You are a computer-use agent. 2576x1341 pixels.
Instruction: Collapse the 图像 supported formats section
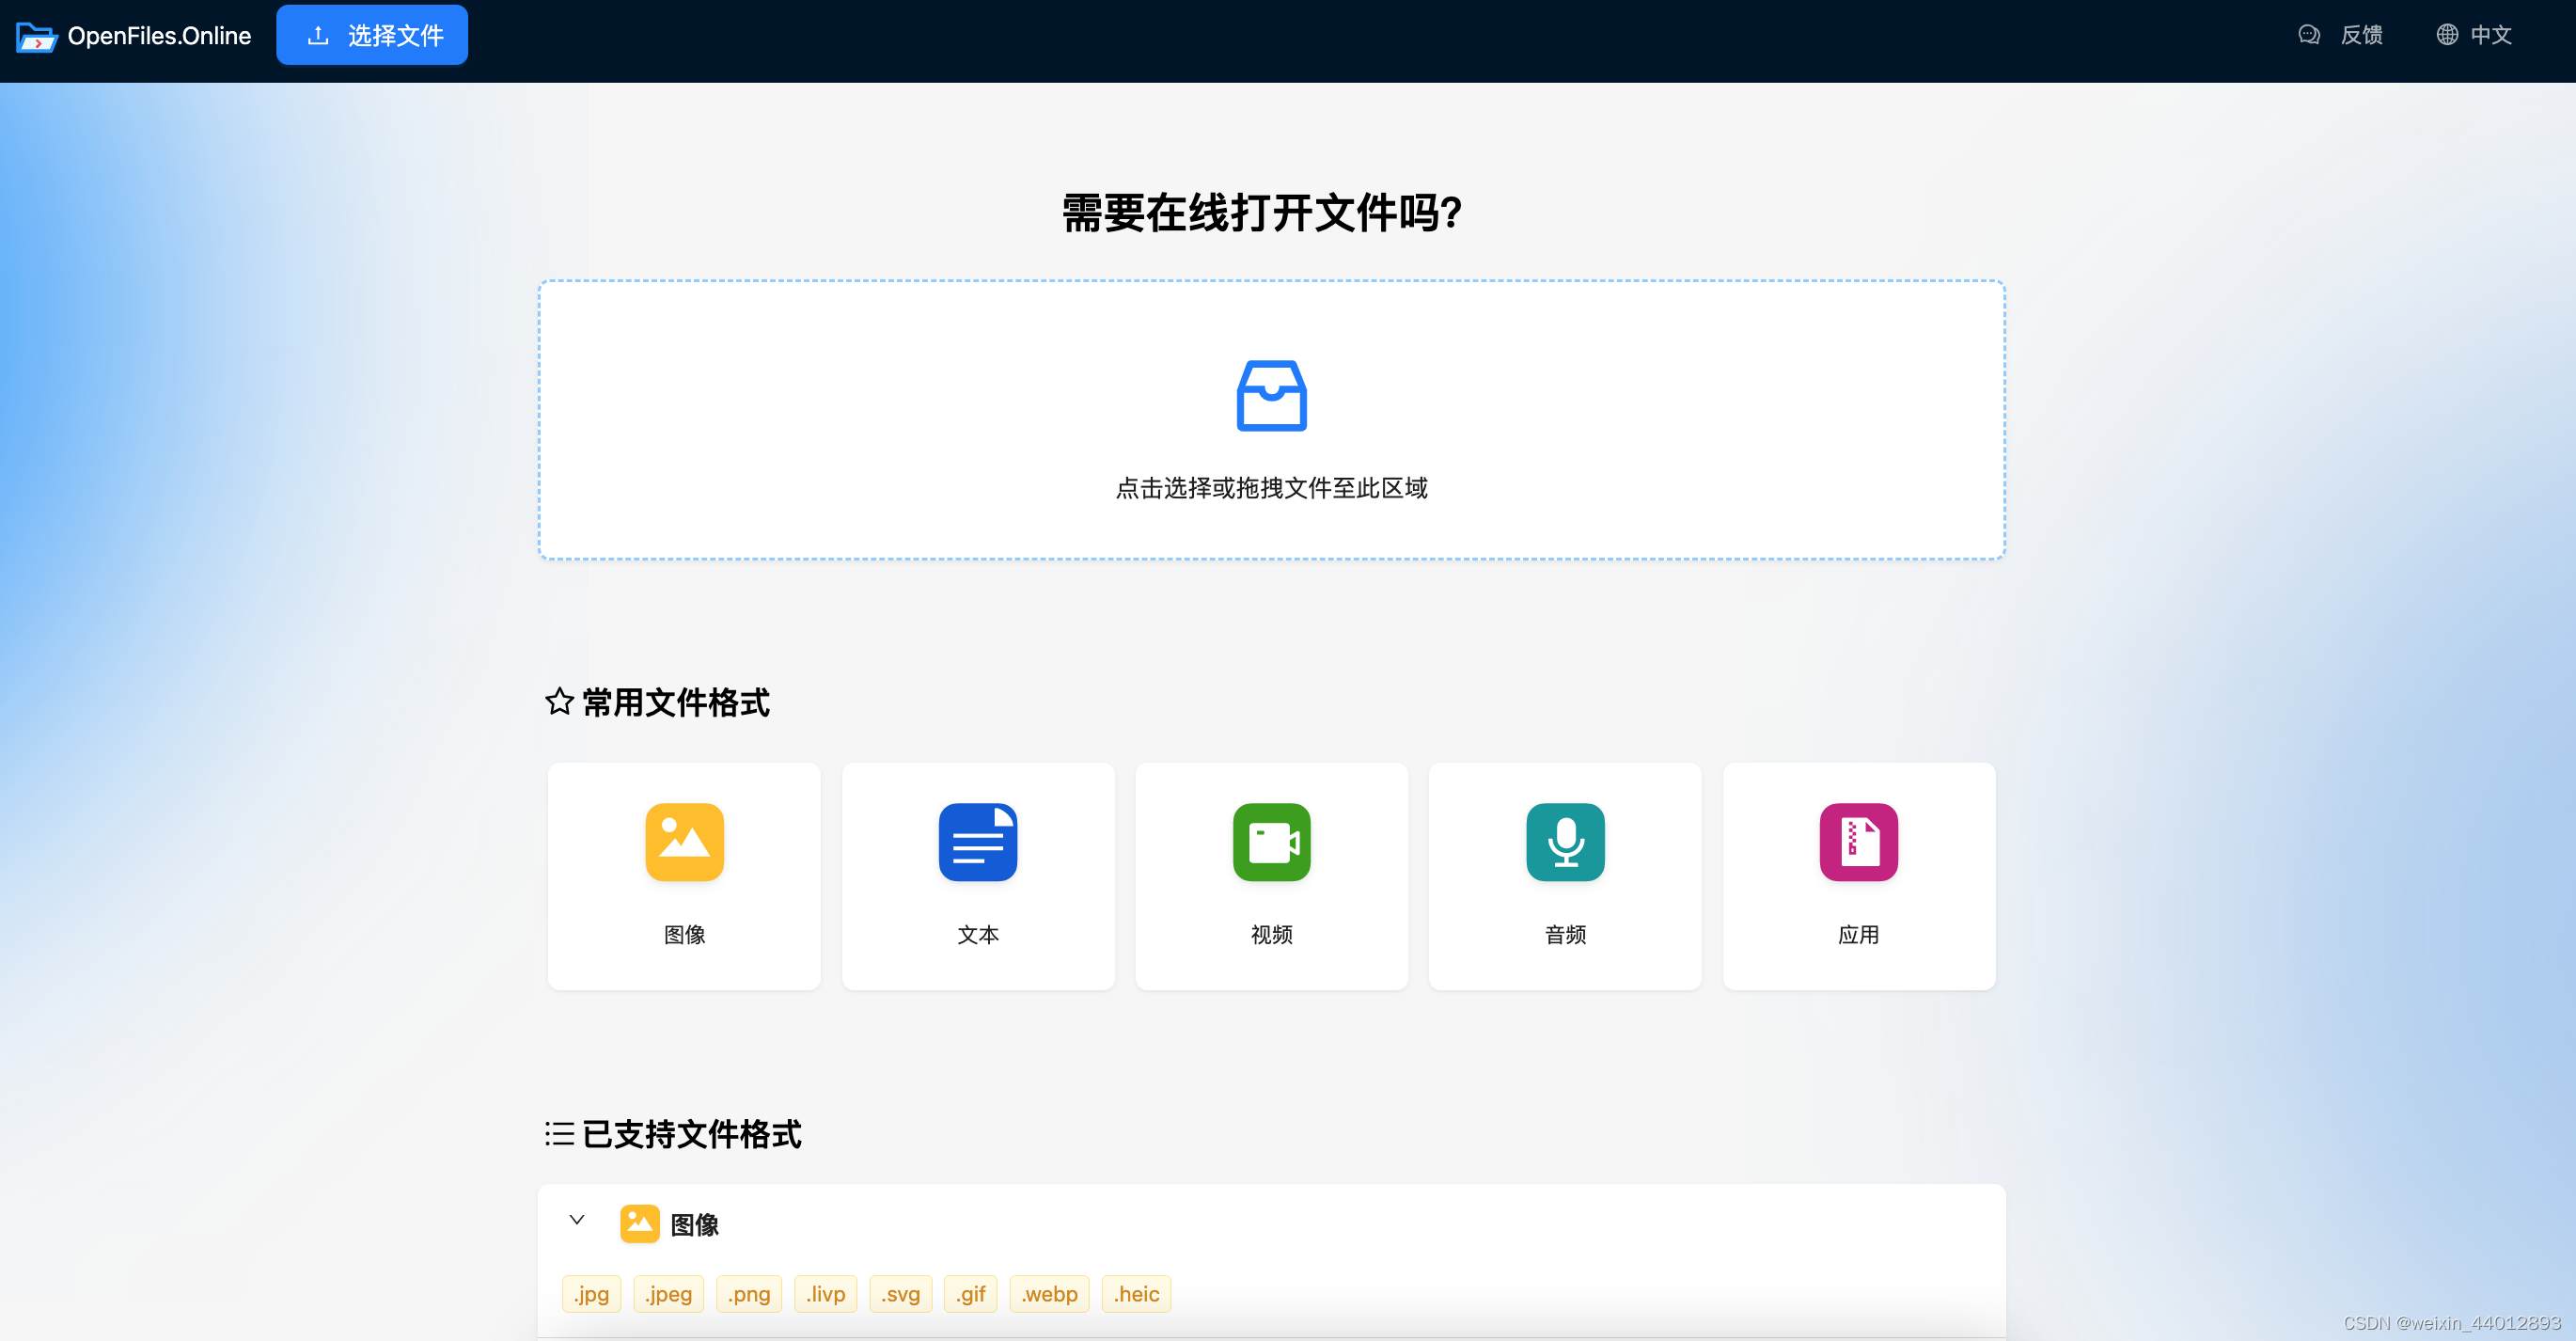577,1220
